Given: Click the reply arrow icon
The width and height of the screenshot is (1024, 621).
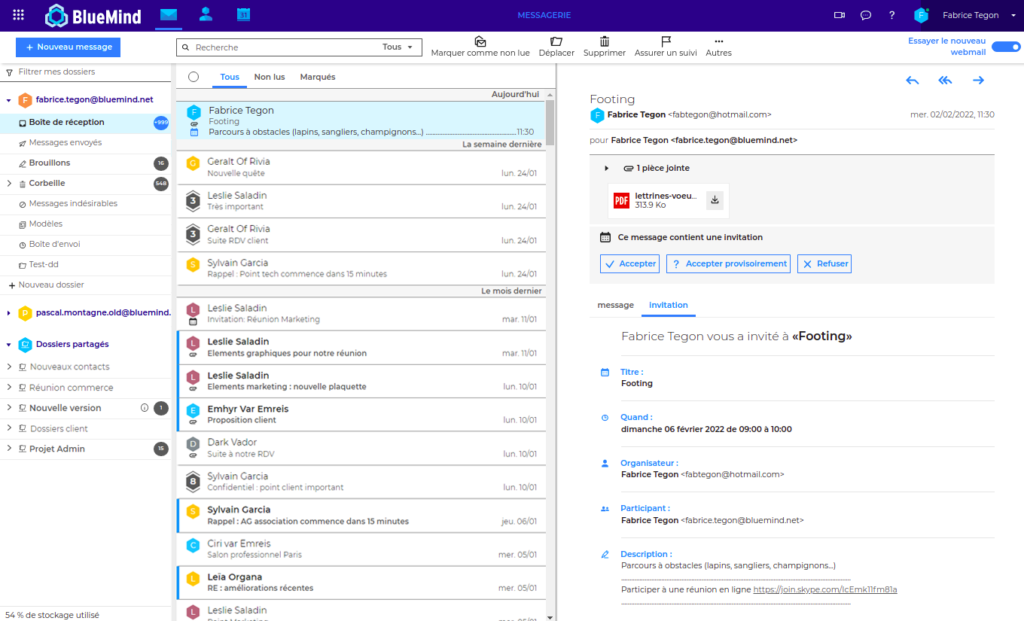Looking at the screenshot, I should click(912, 80).
